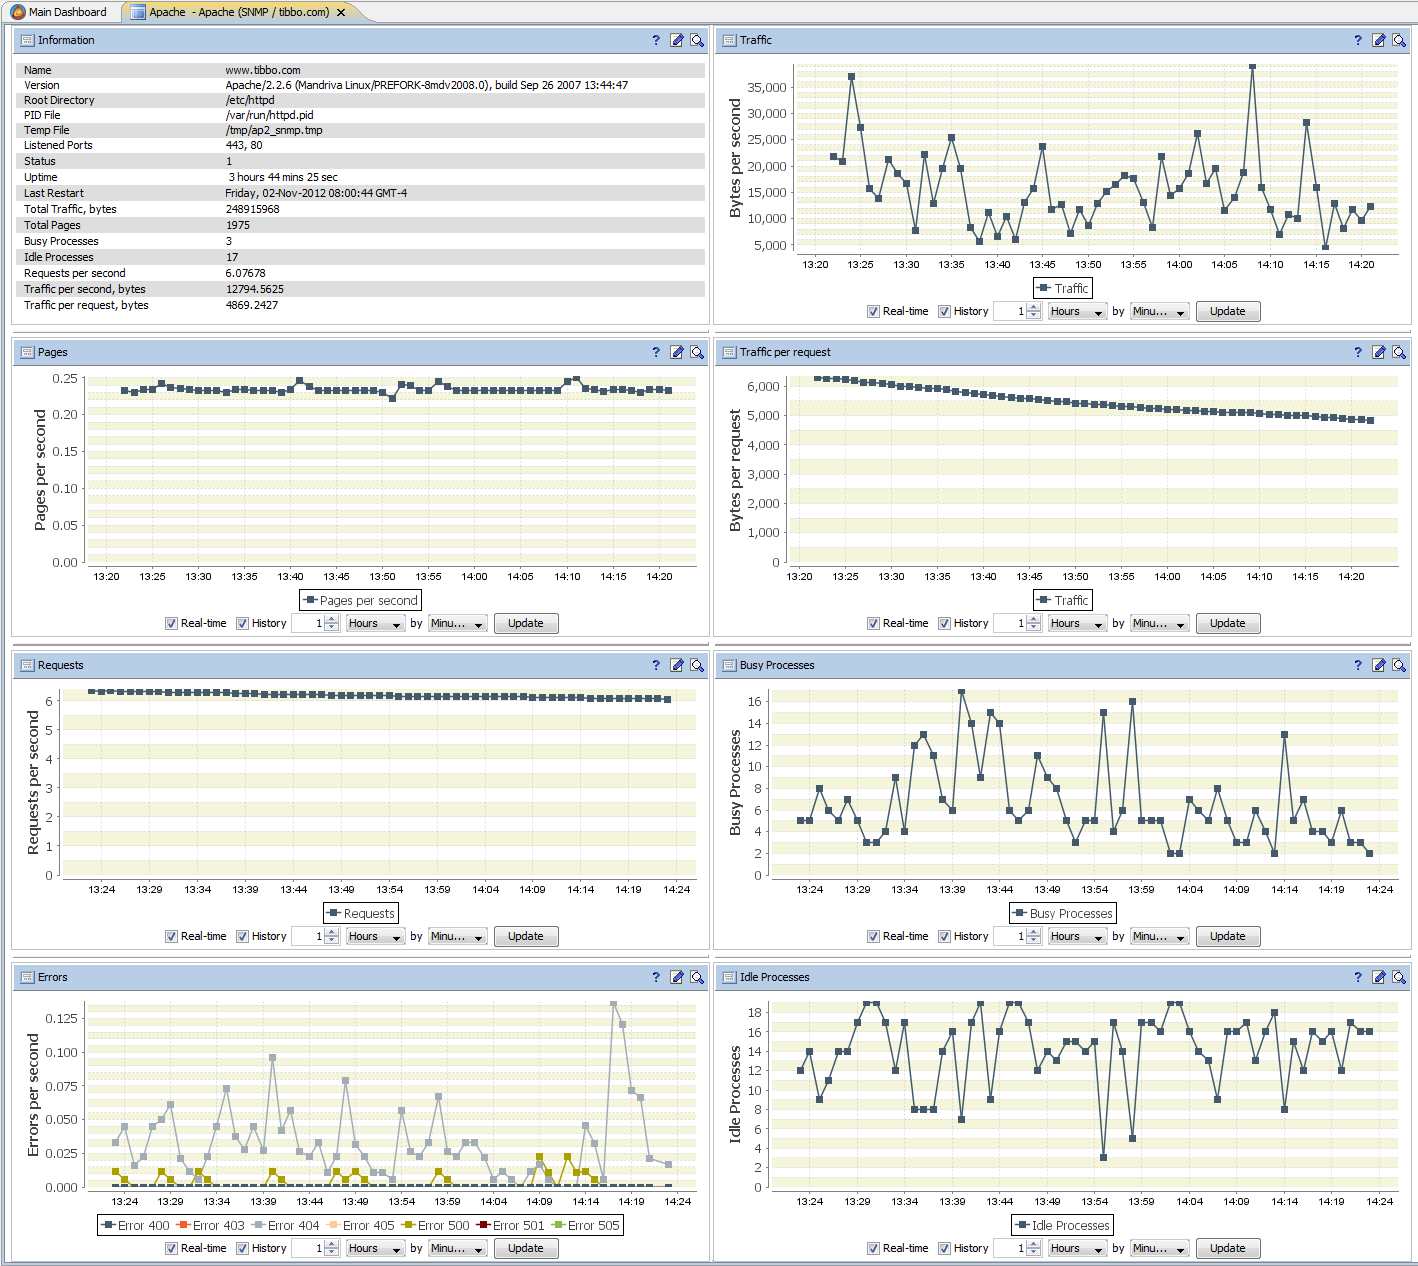Uncheck Real-time checkbox under Errors chart
The image size is (1418, 1266).
point(171,1248)
